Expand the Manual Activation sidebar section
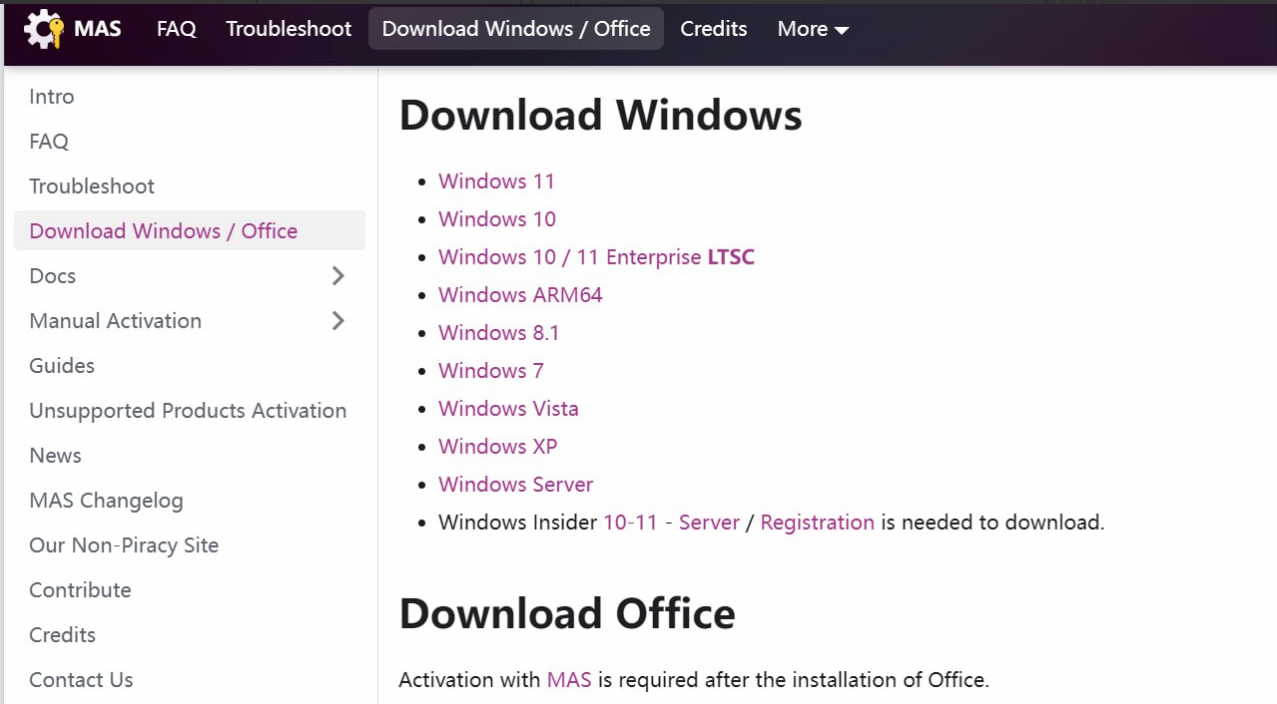Screen dimensions: 1277x704 [338, 321]
